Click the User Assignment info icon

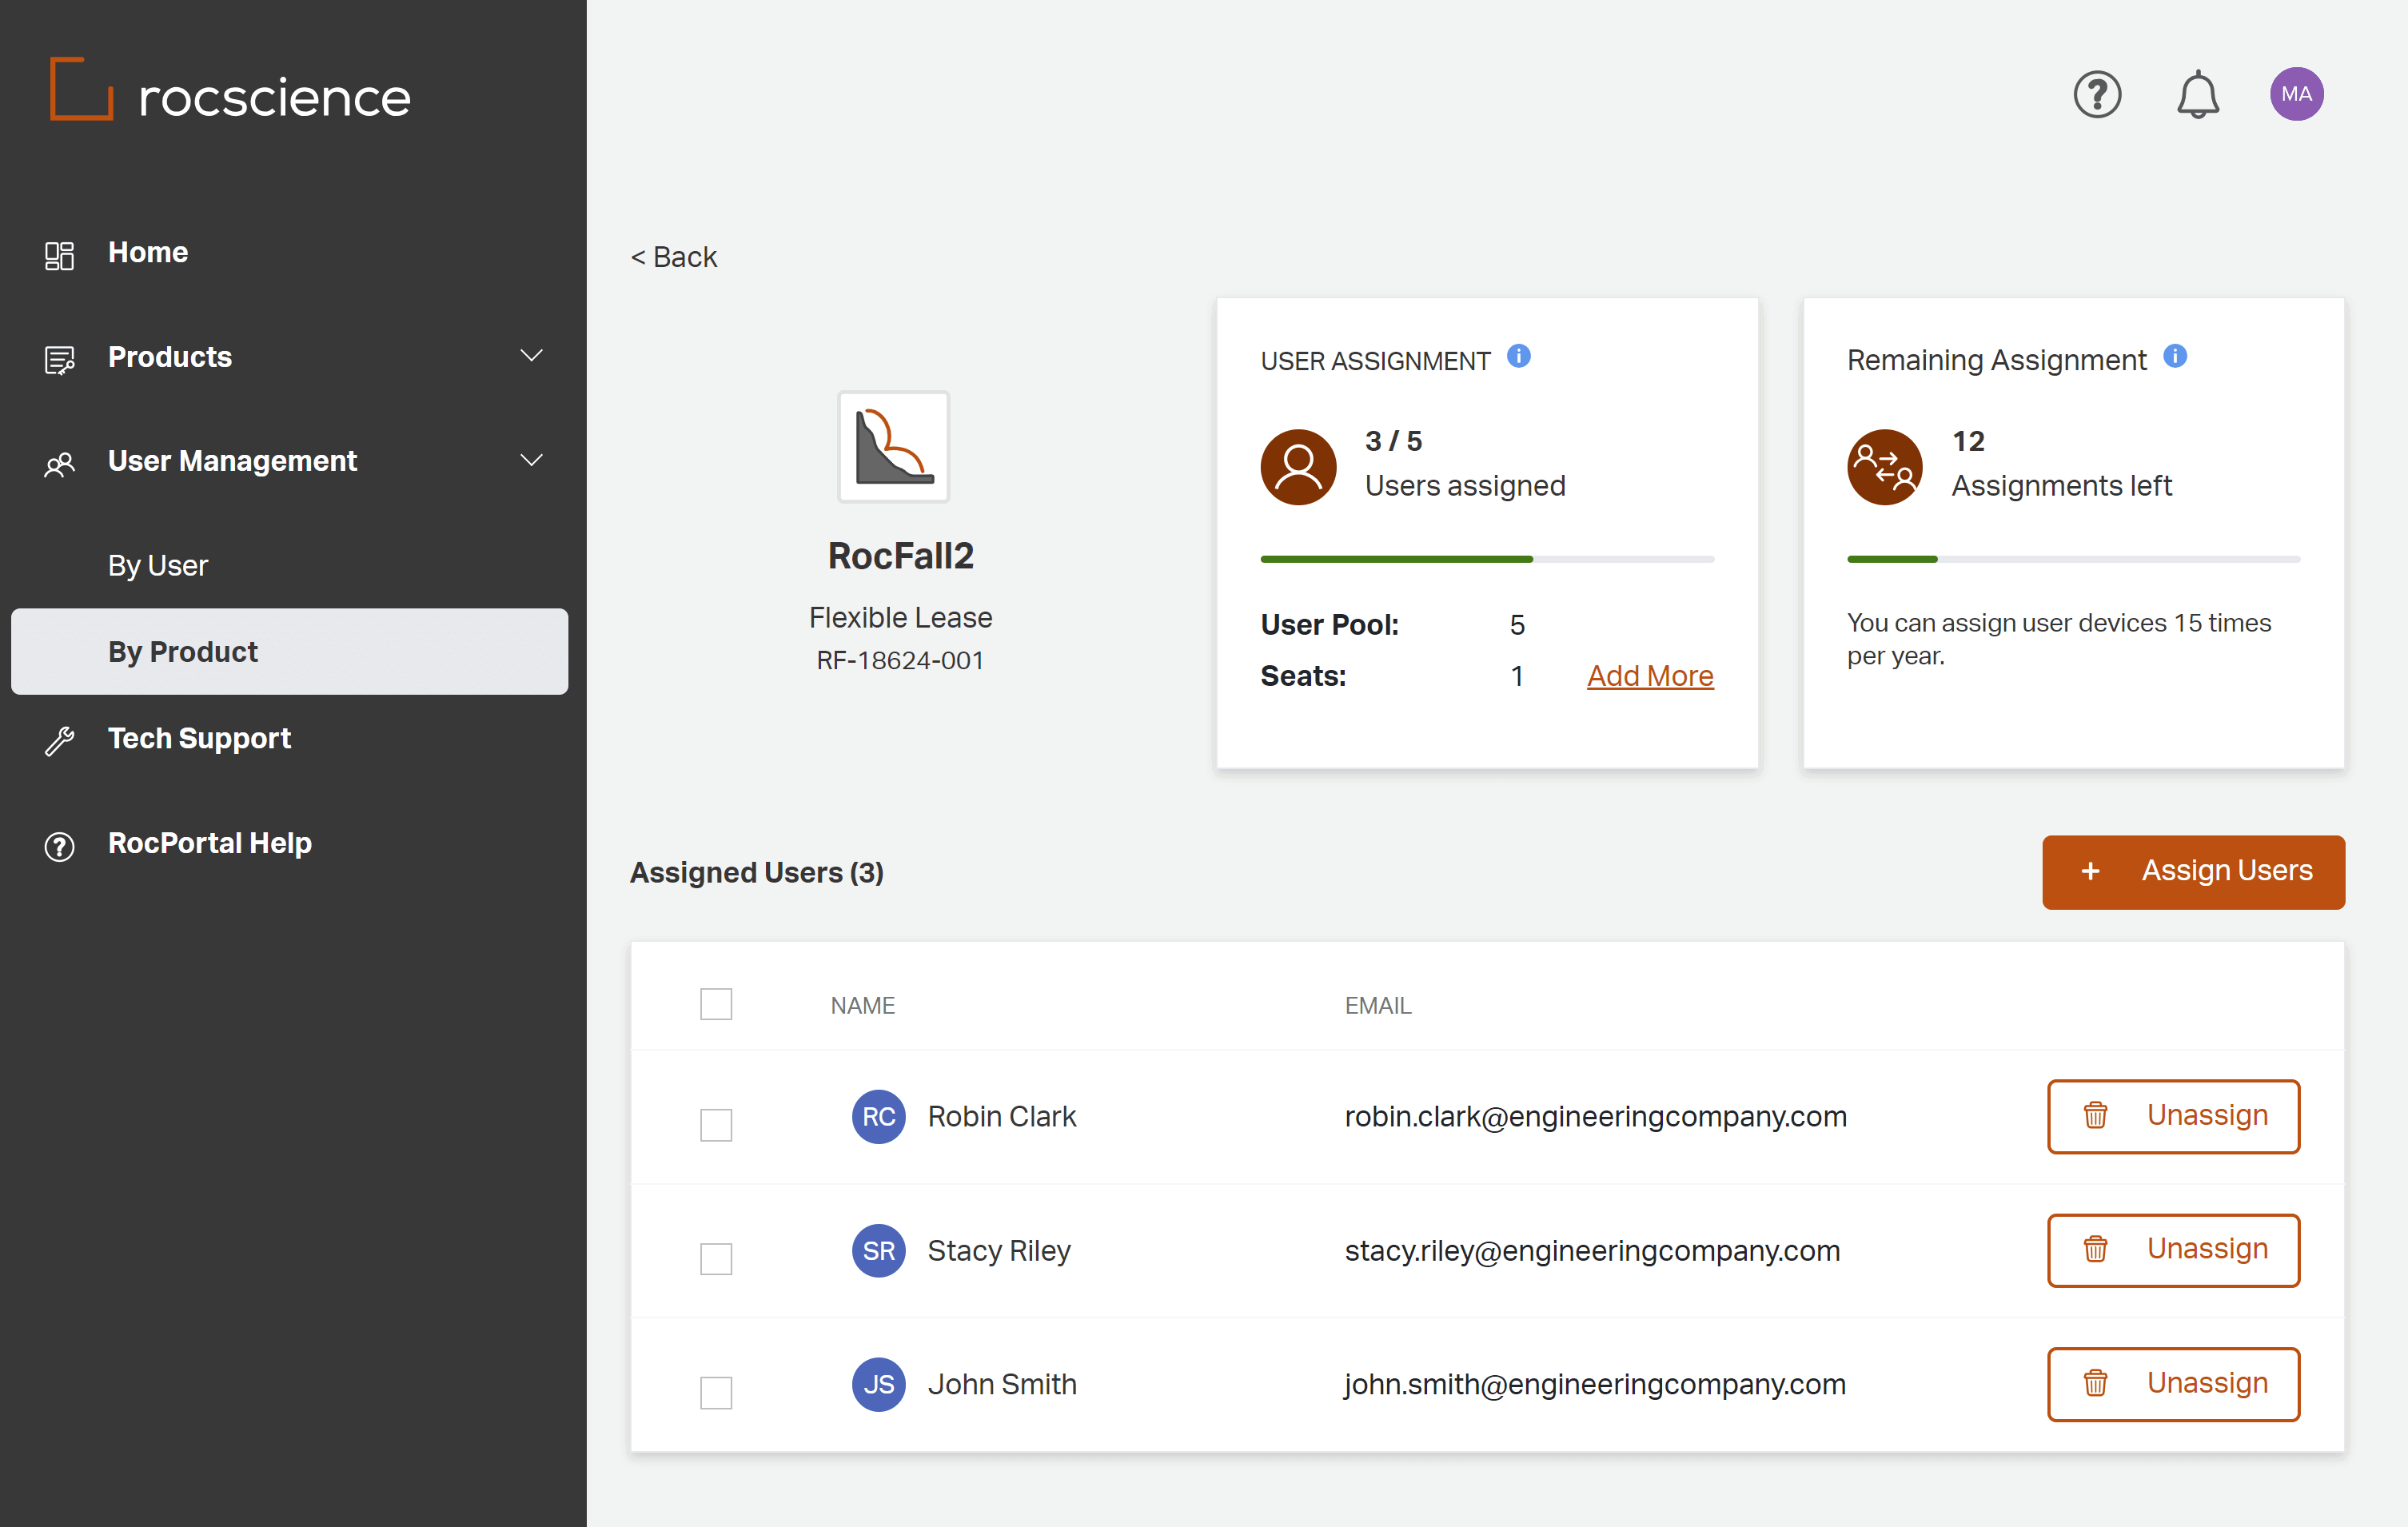pos(1518,356)
